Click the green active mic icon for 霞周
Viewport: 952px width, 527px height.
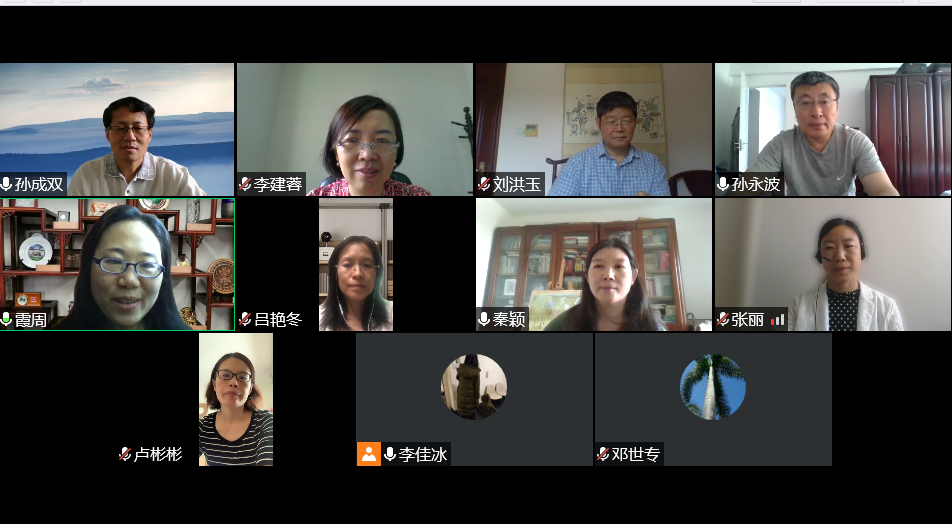click(x=7, y=319)
